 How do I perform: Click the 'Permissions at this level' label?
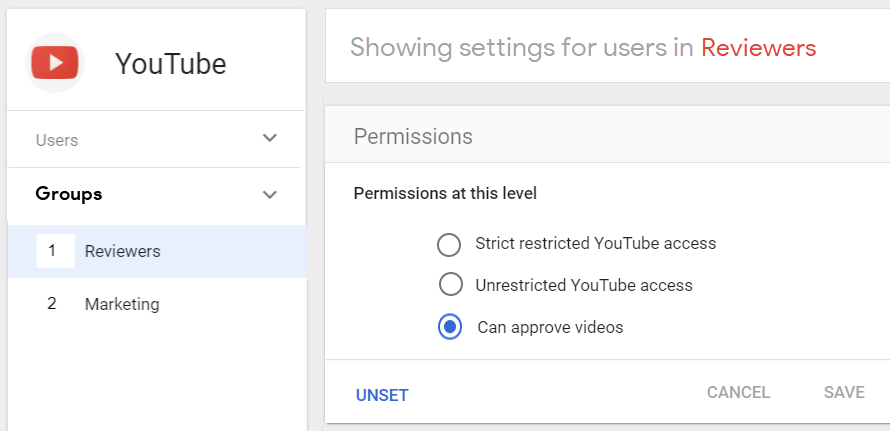click(445, 193)
